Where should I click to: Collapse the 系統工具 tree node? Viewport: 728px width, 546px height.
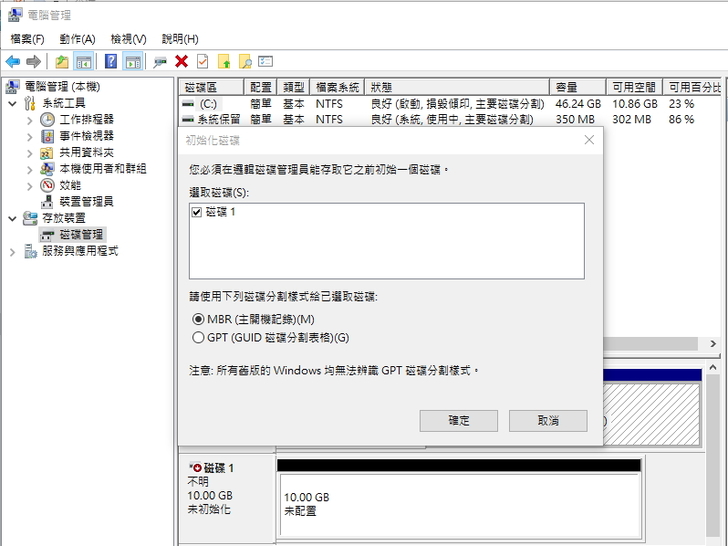[x=13, y=103]
